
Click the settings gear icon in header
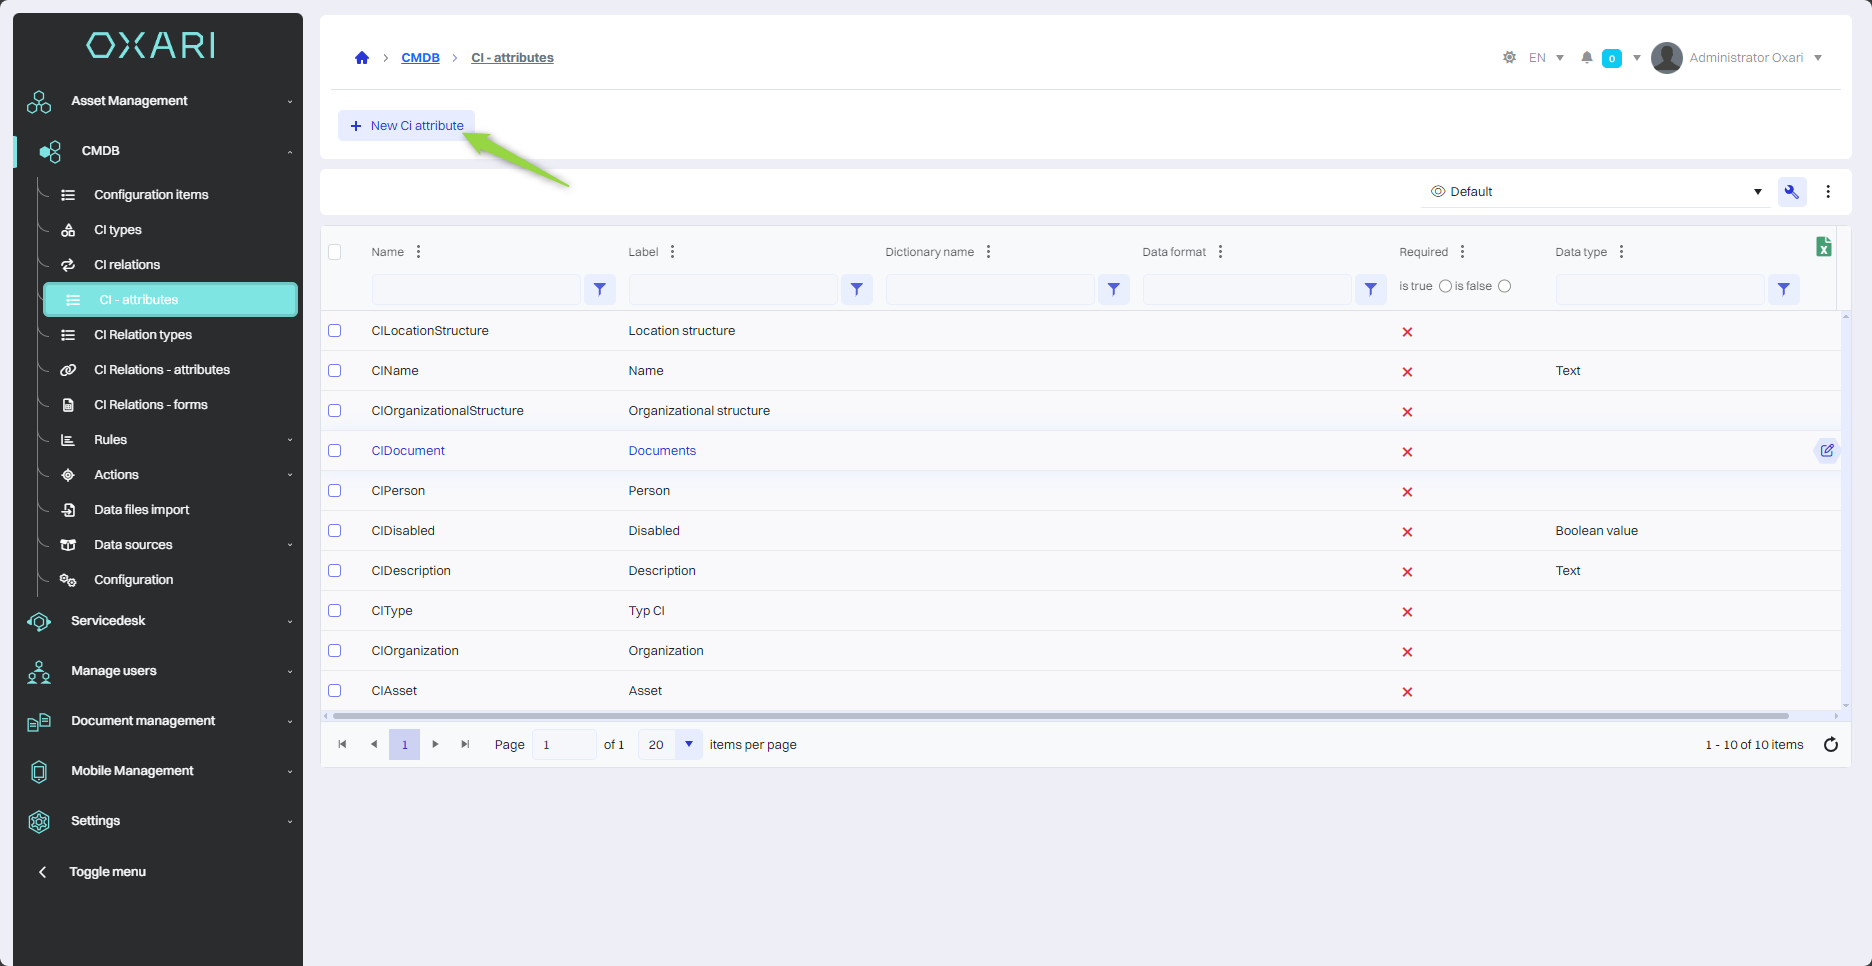coord(1509,58)
